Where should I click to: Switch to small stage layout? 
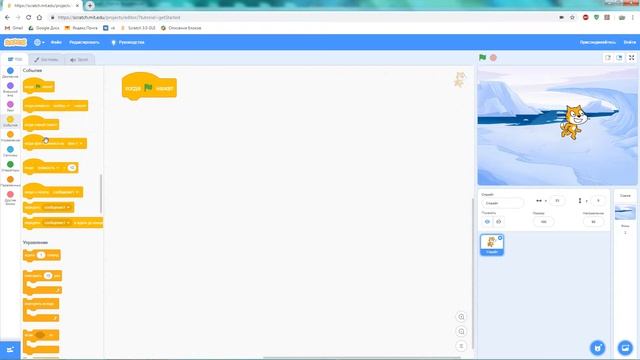tap(608, 58)
